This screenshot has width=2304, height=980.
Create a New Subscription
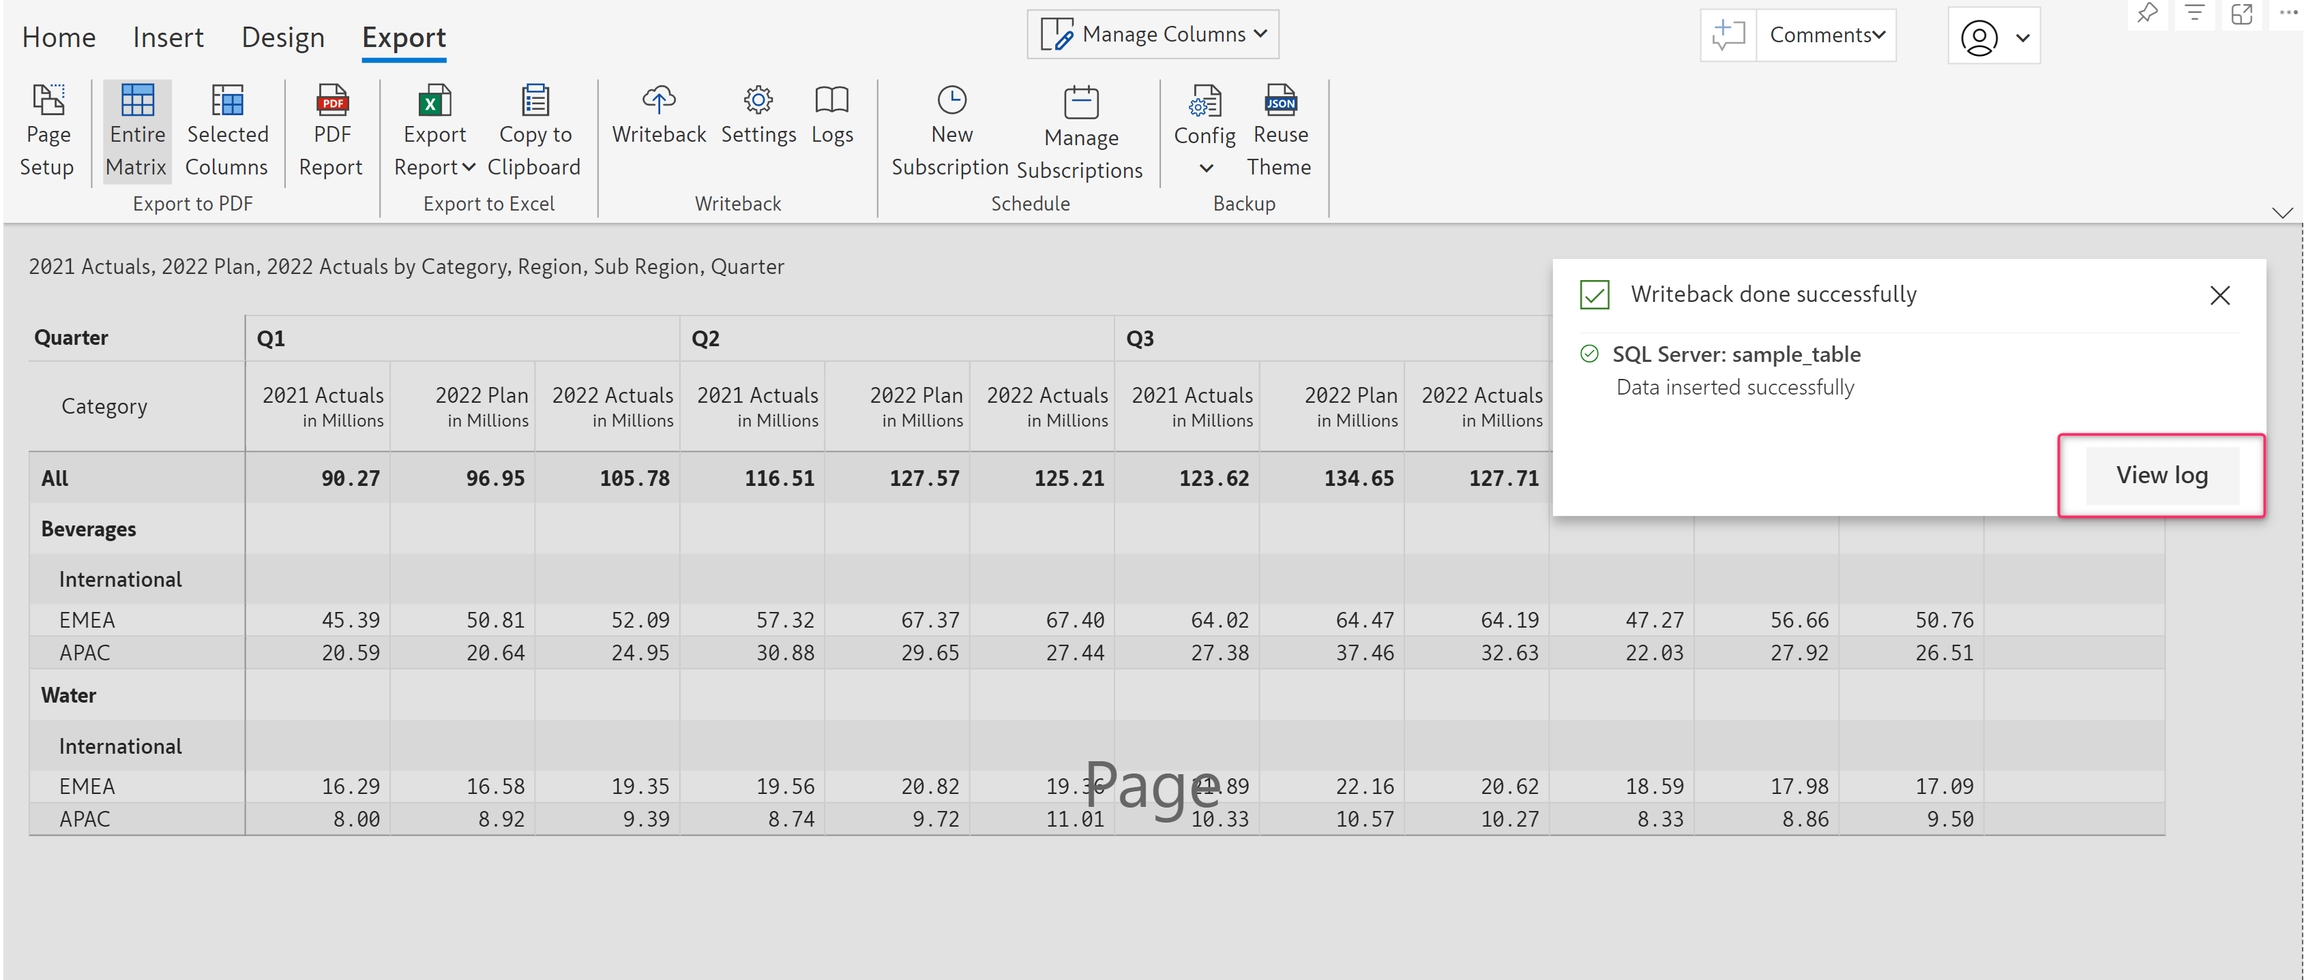[x=950, y=131]
